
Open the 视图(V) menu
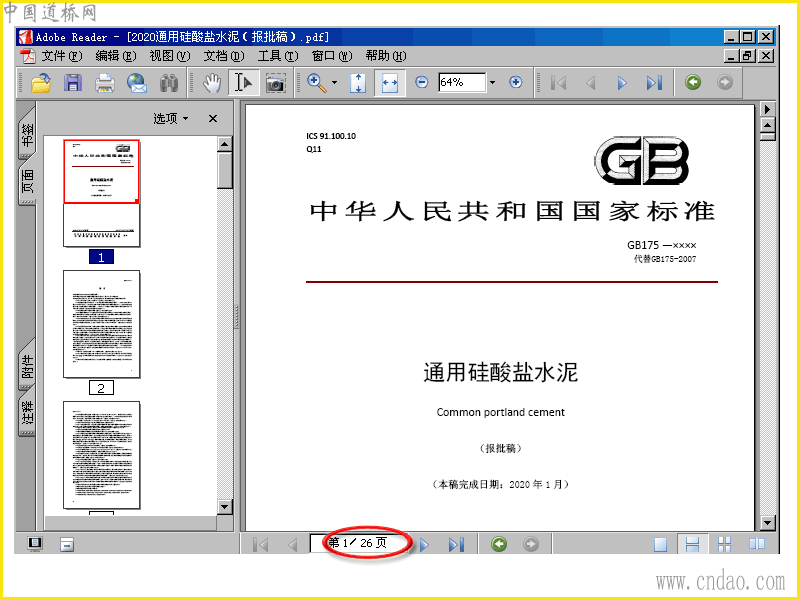click(170, 56)
